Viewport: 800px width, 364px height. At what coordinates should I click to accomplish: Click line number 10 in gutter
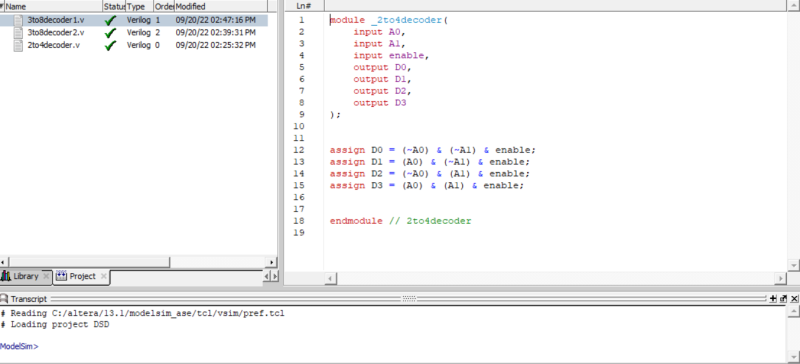[299, 126]
